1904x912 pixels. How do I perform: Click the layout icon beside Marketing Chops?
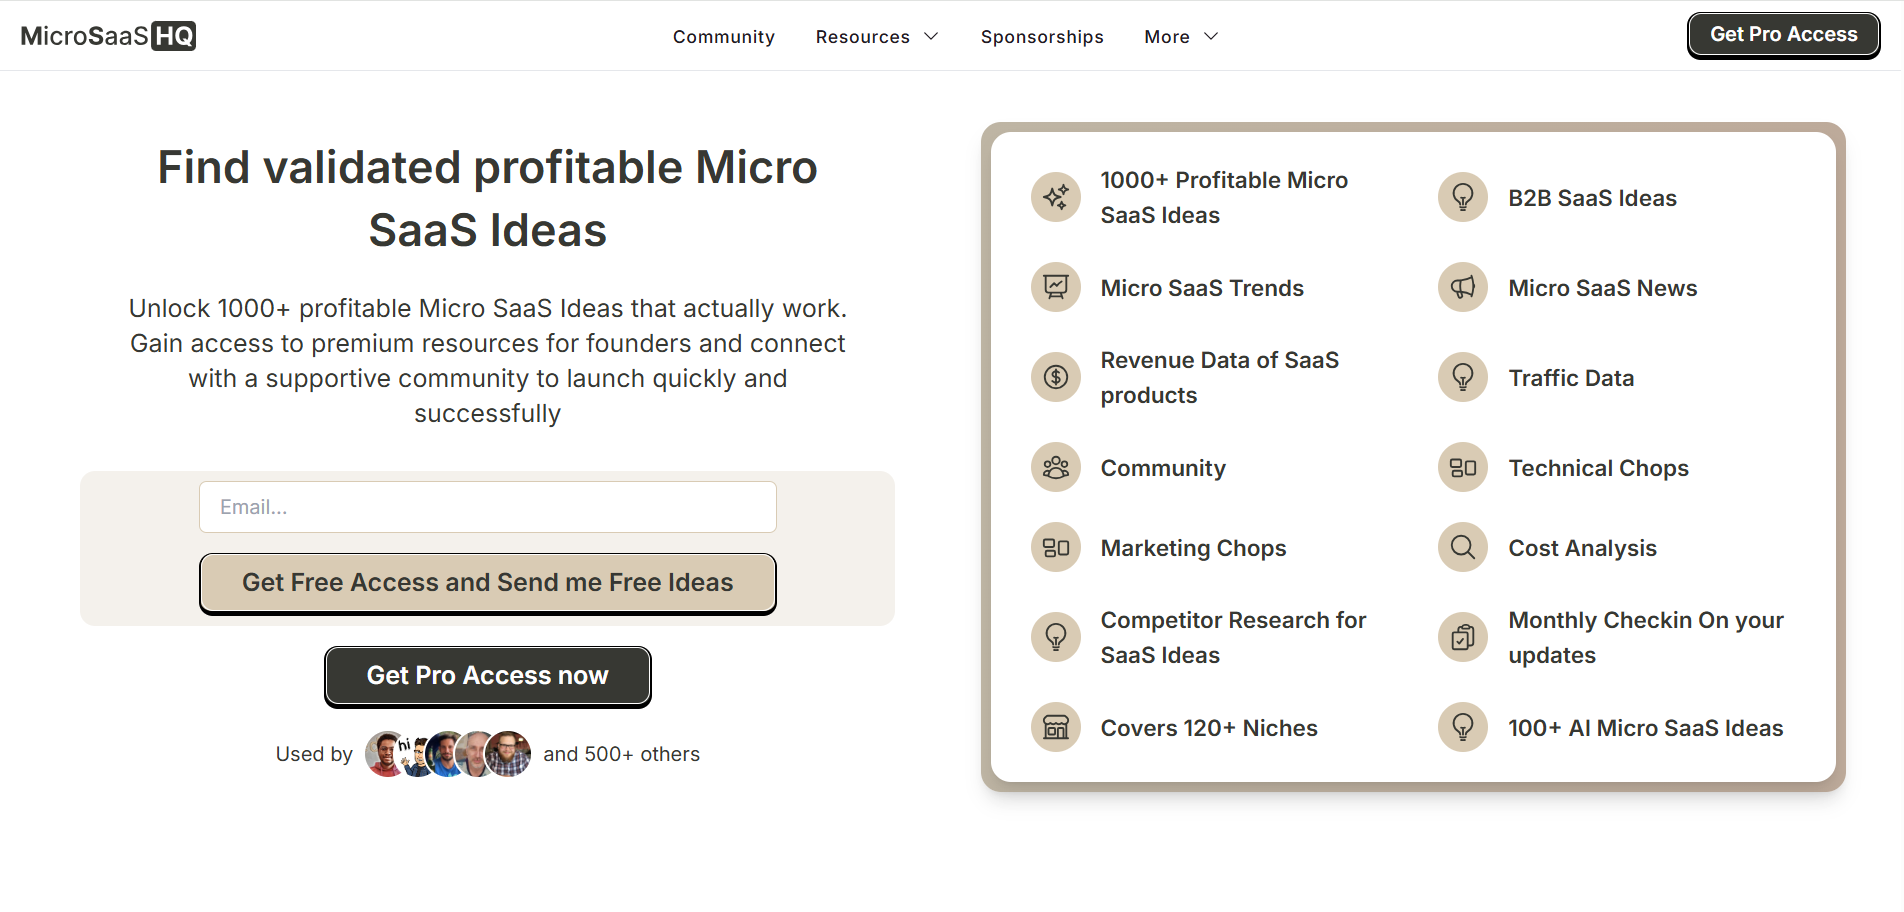coord(1056,547)
